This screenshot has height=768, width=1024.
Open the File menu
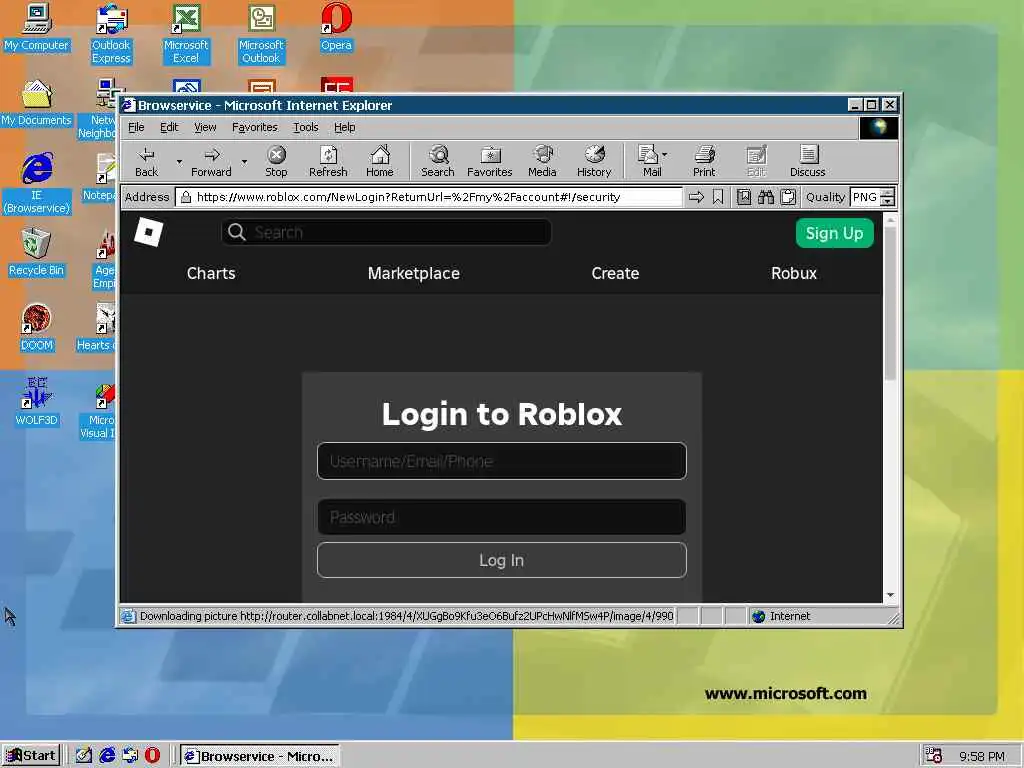136,127
